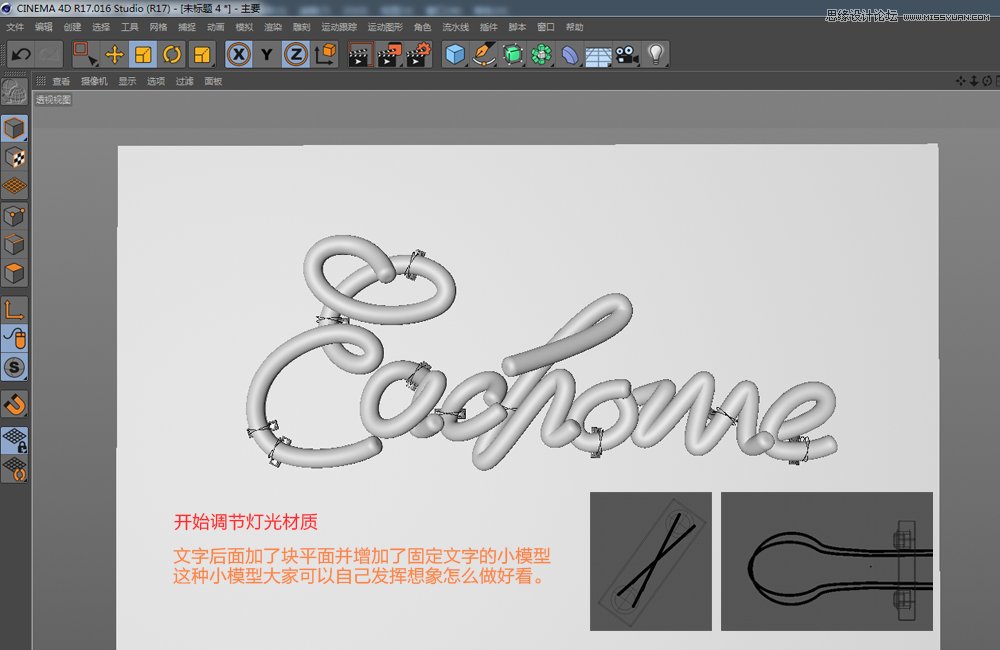Toggle the Z axis lock
The width and height of the screenshot is (1000, 650).
[x=296, y=54]
